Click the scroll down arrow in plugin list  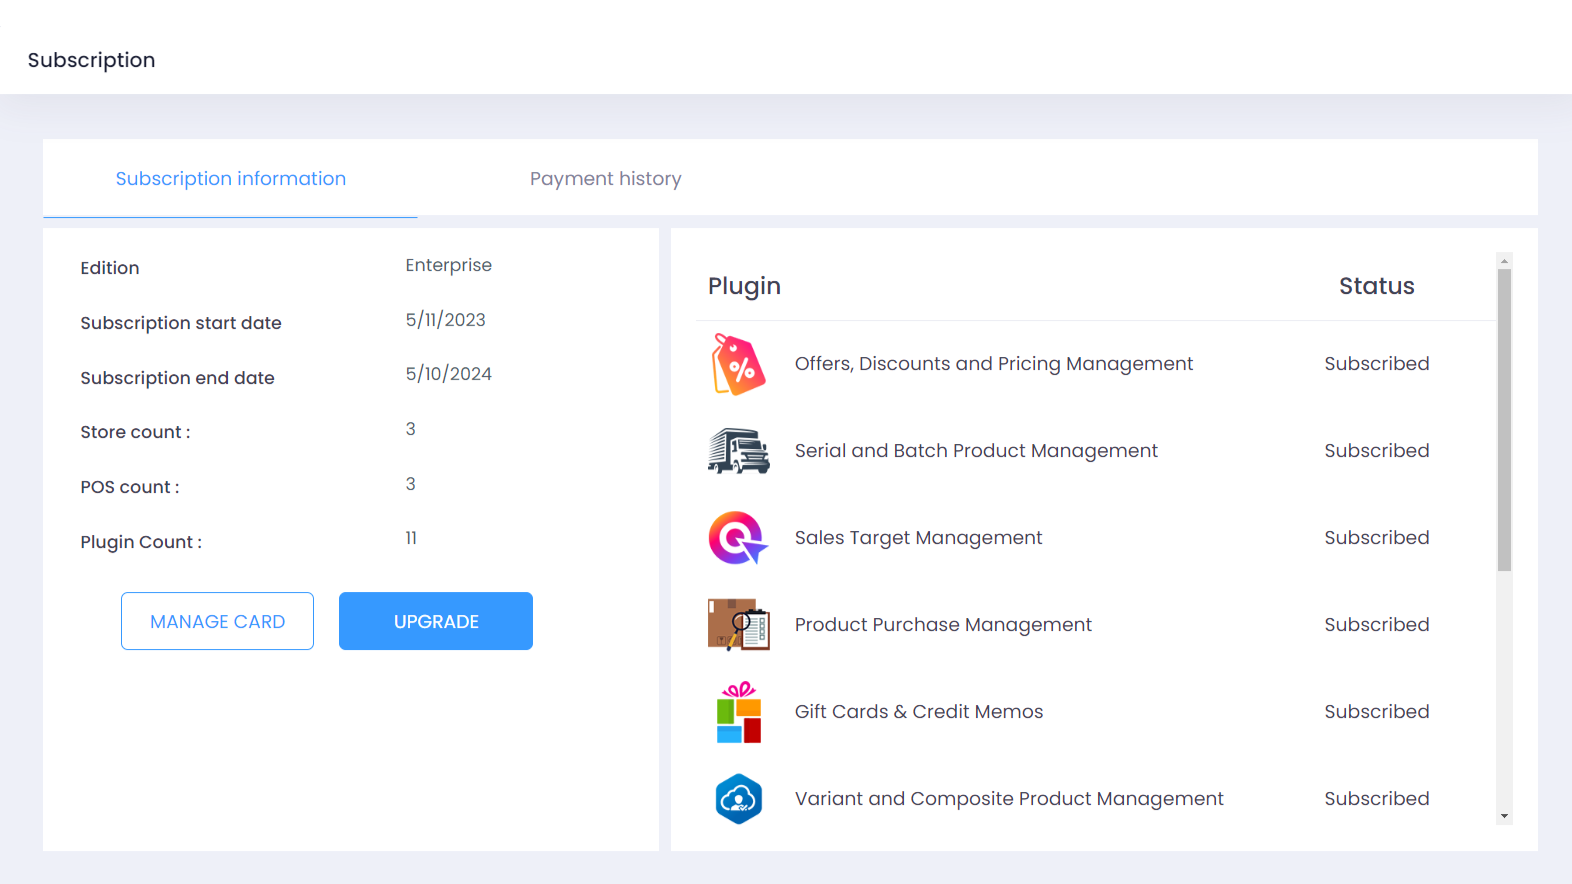[1504, 816]
